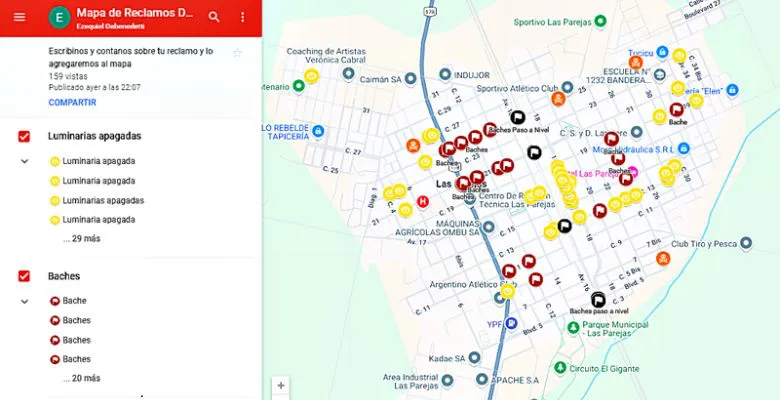Click the Sportivo Atlético Club marker
The height and width of the screenshot is (400, 780).
567,88
